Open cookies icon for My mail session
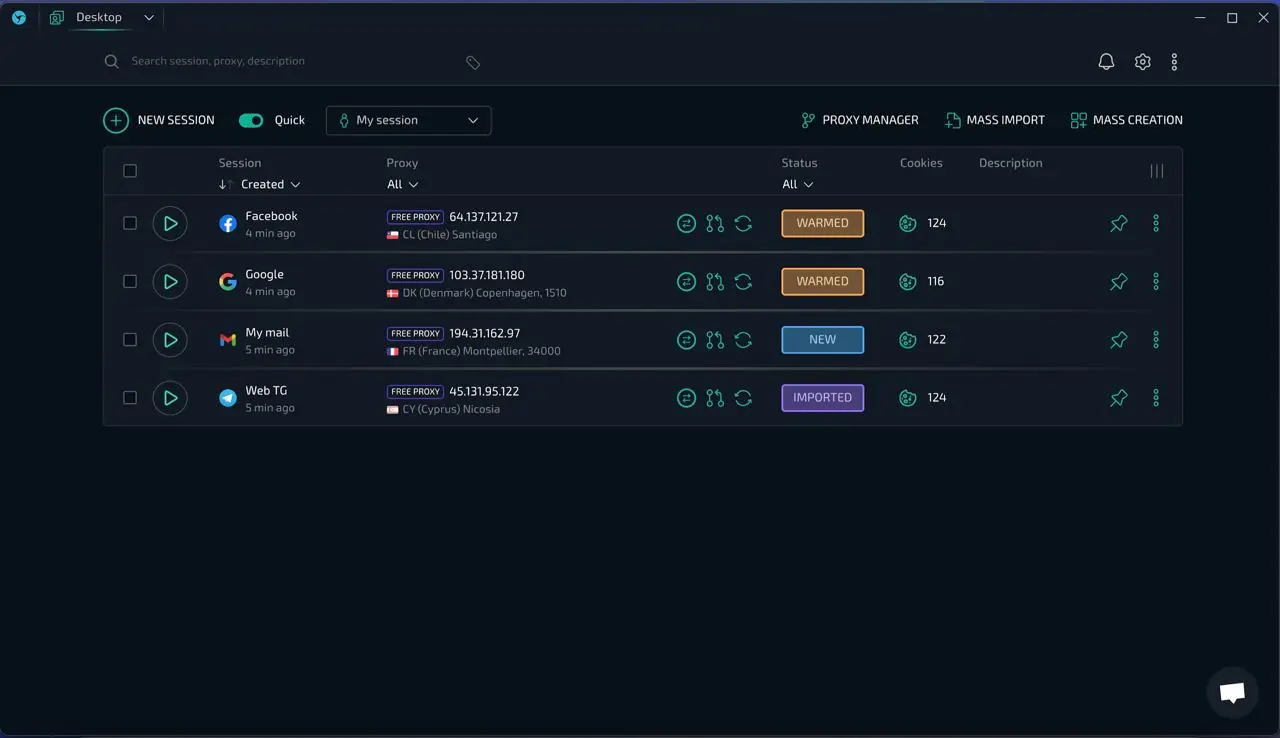 [908, 340]
